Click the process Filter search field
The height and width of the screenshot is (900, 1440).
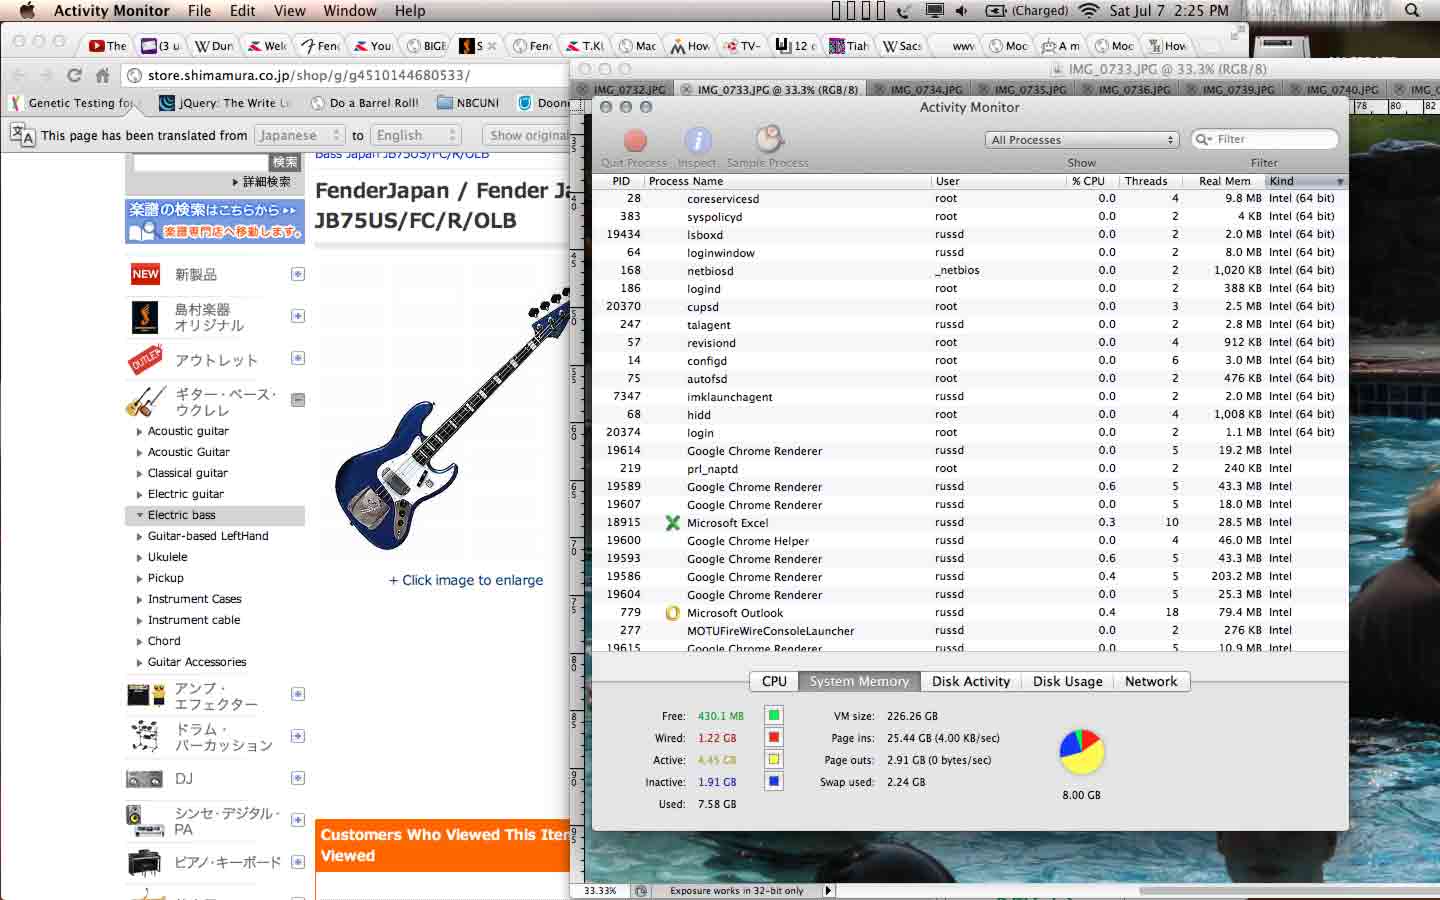pyautogui.click(x=1264, y=139)
